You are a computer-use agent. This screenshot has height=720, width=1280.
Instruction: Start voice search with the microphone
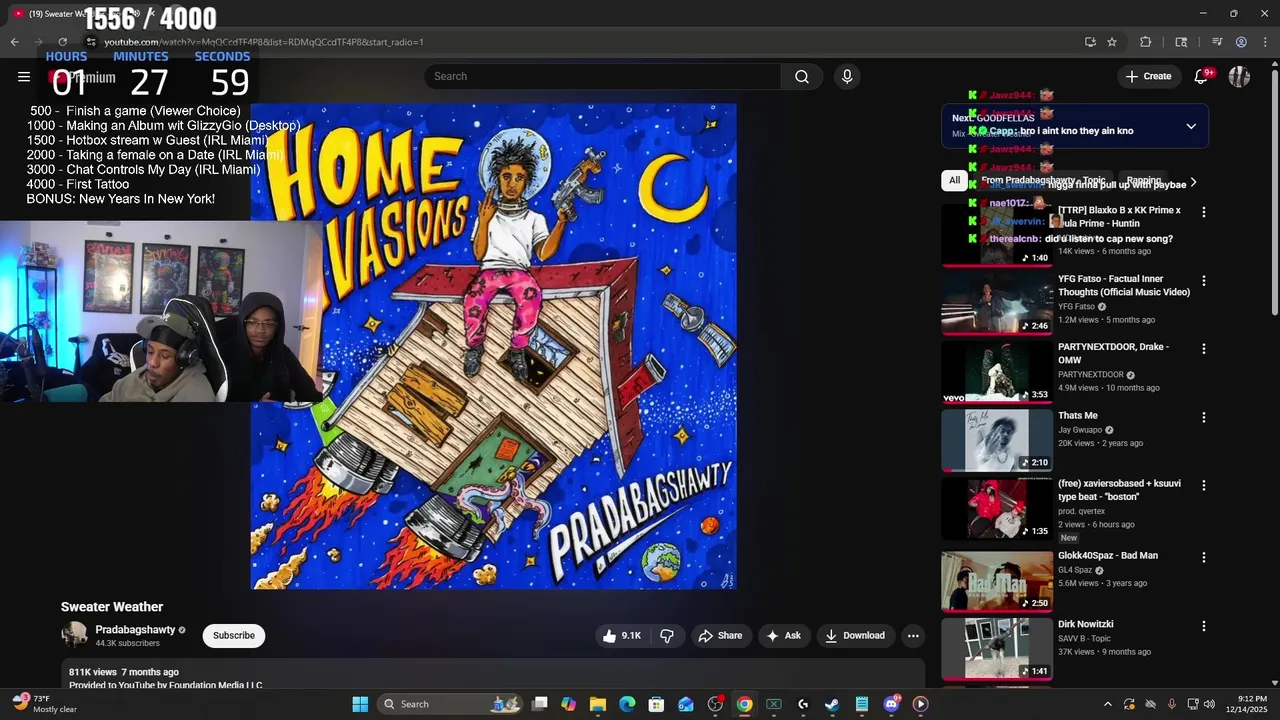847,77
